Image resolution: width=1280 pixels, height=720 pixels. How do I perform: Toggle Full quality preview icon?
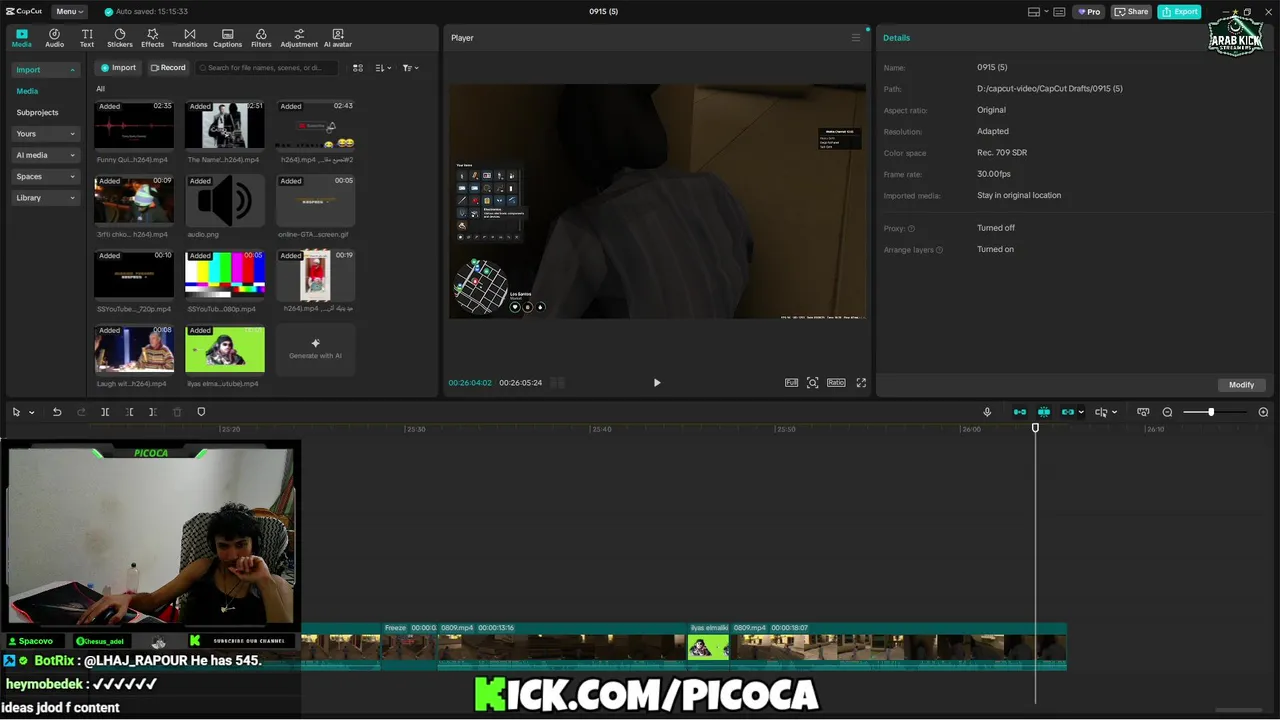(792, 383)
